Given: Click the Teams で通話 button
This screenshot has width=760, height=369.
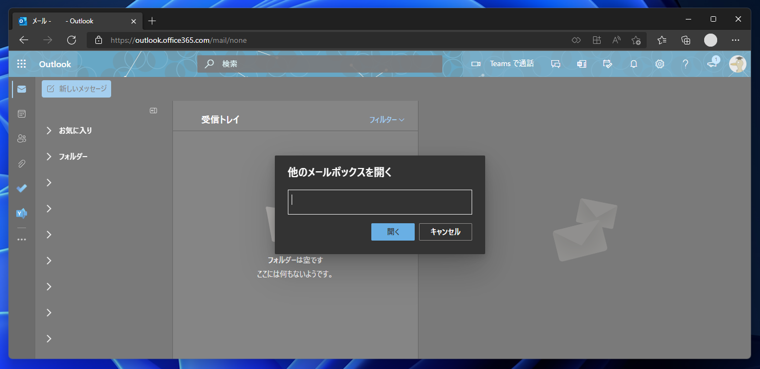Looking at the screenshot, I should pos(502,64).
